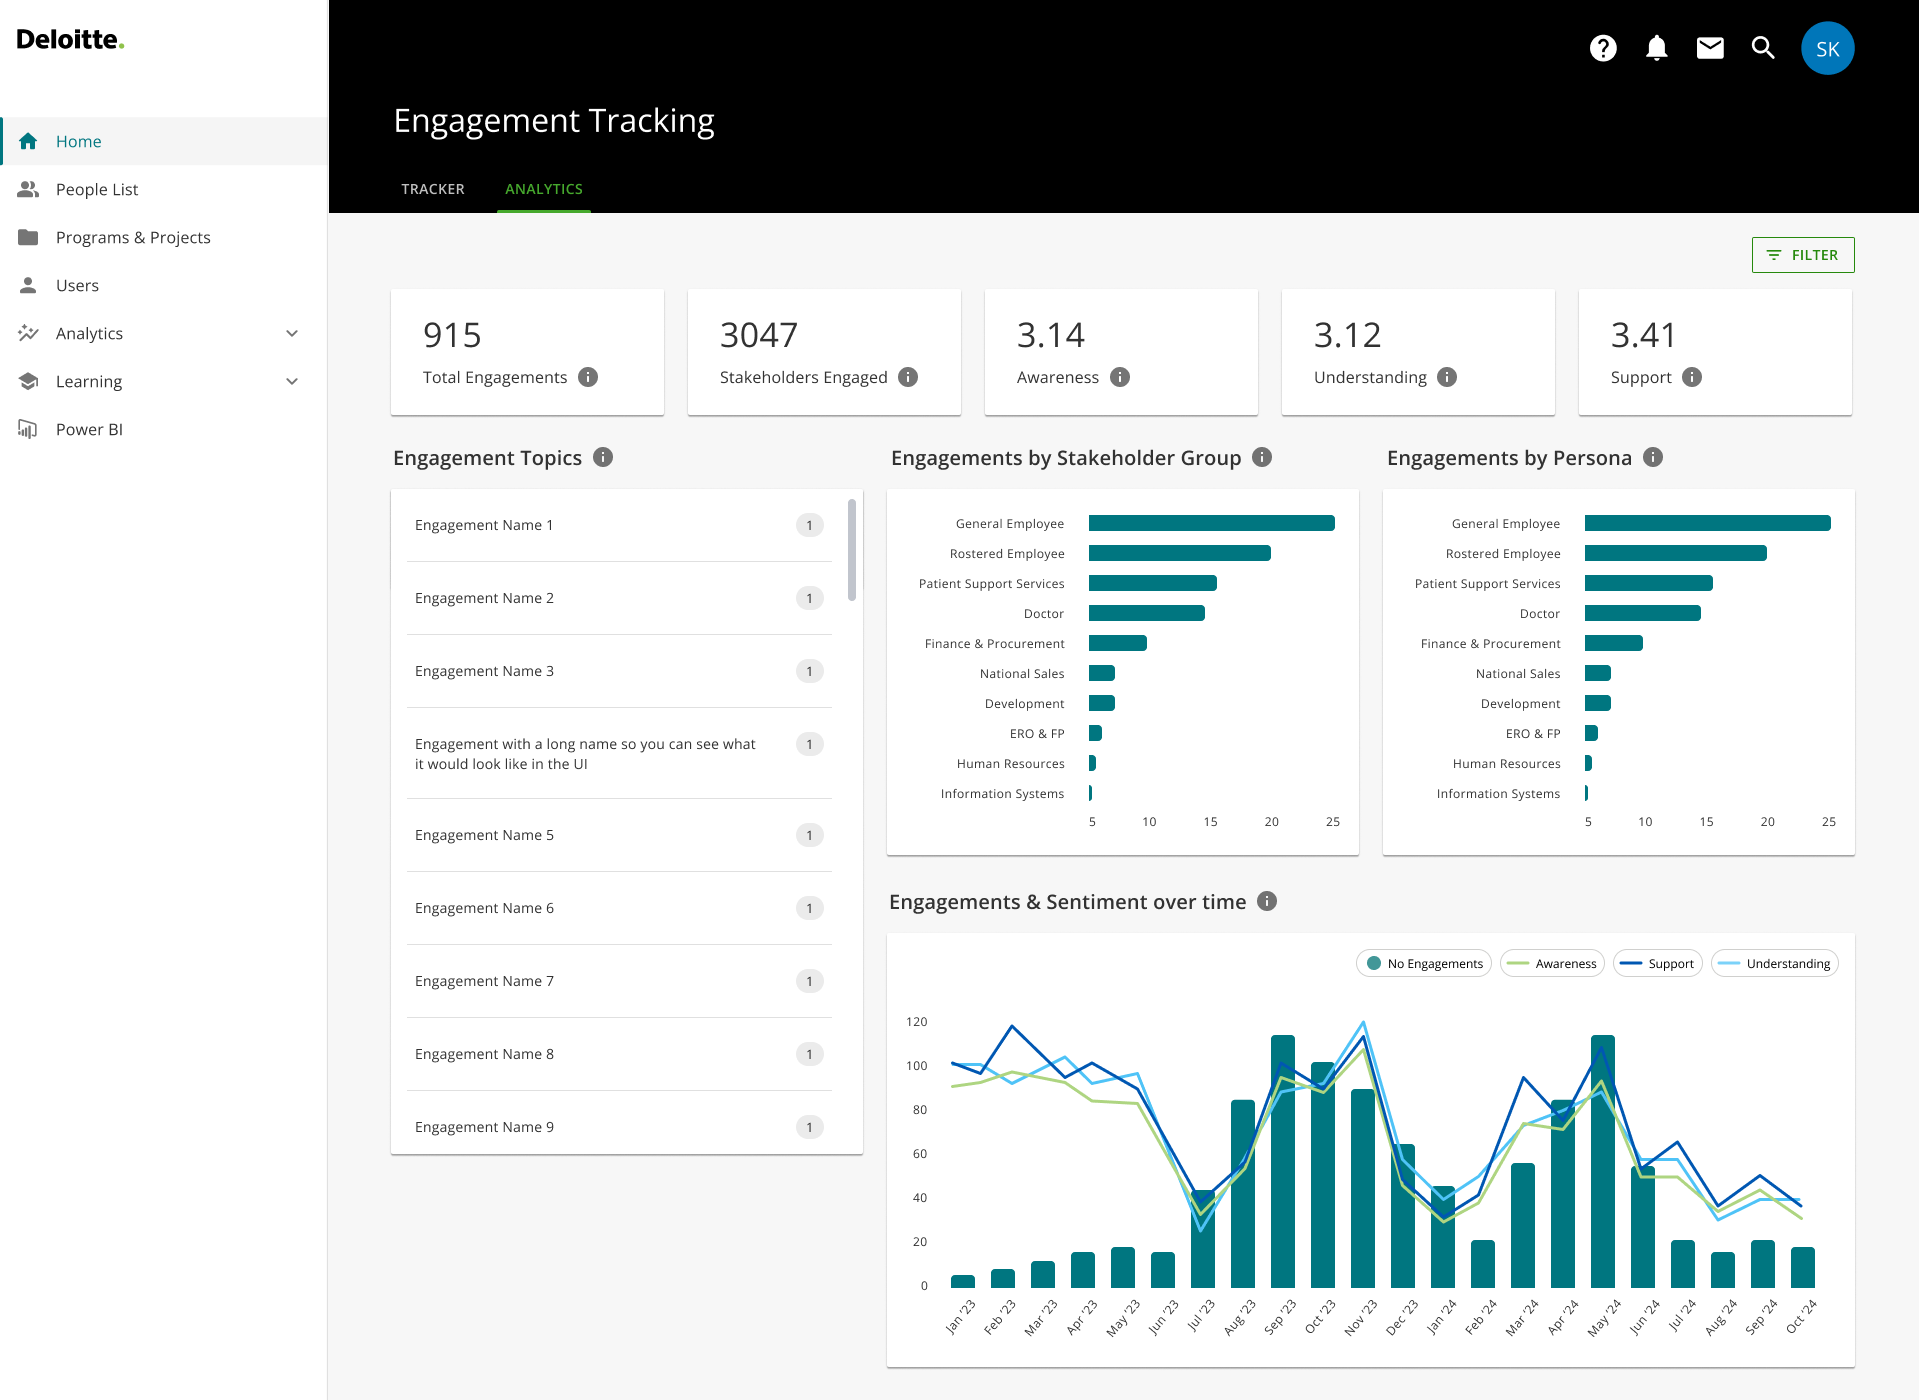
Task: Open Programs & Projects page
Action: tap(133, 237)
